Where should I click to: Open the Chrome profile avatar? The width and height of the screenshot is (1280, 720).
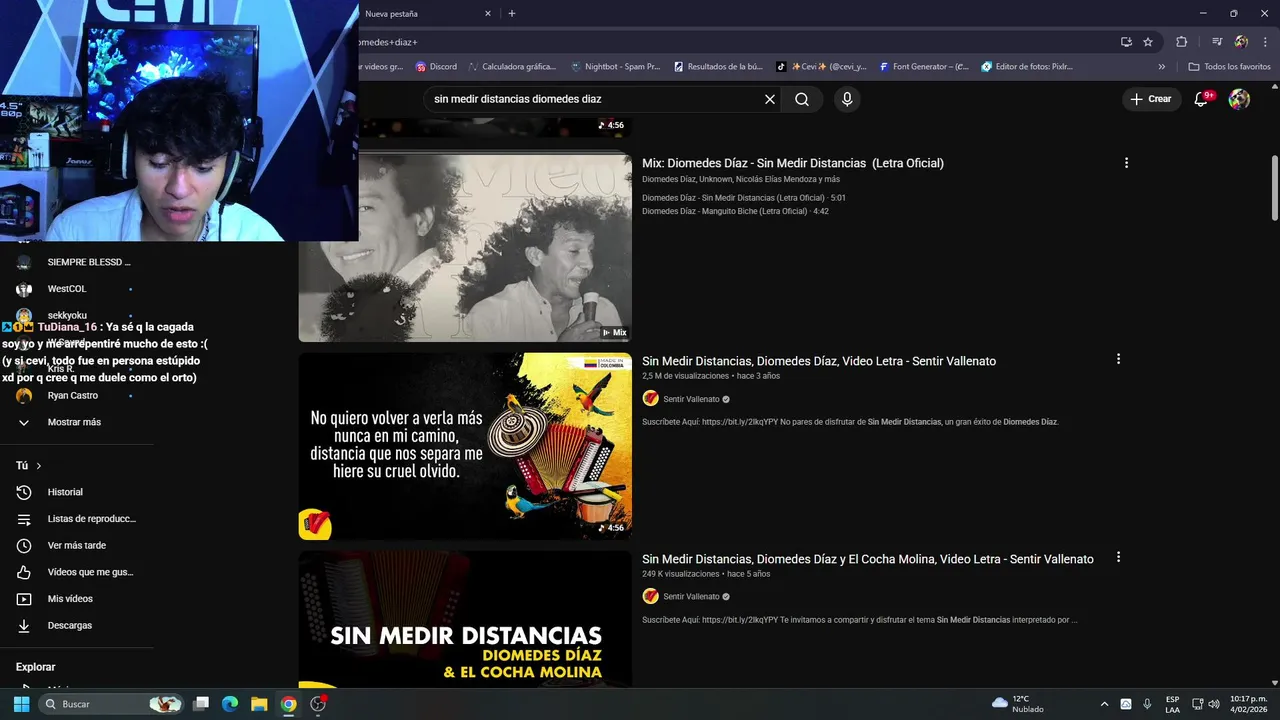coord(1241,42)
